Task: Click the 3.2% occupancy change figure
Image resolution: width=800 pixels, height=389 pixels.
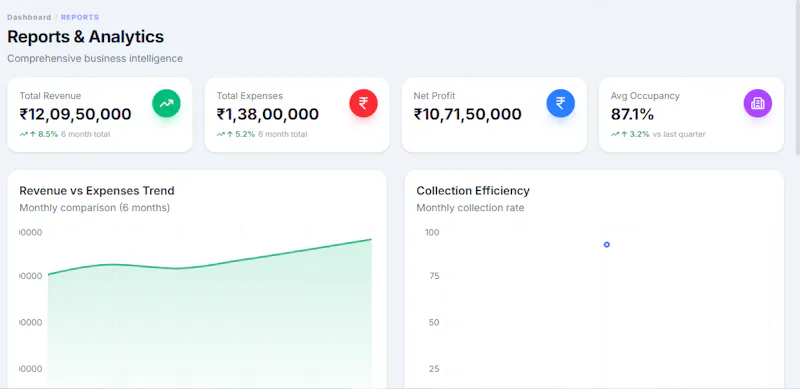Action: pyautogui.click(x=639, y=134)
